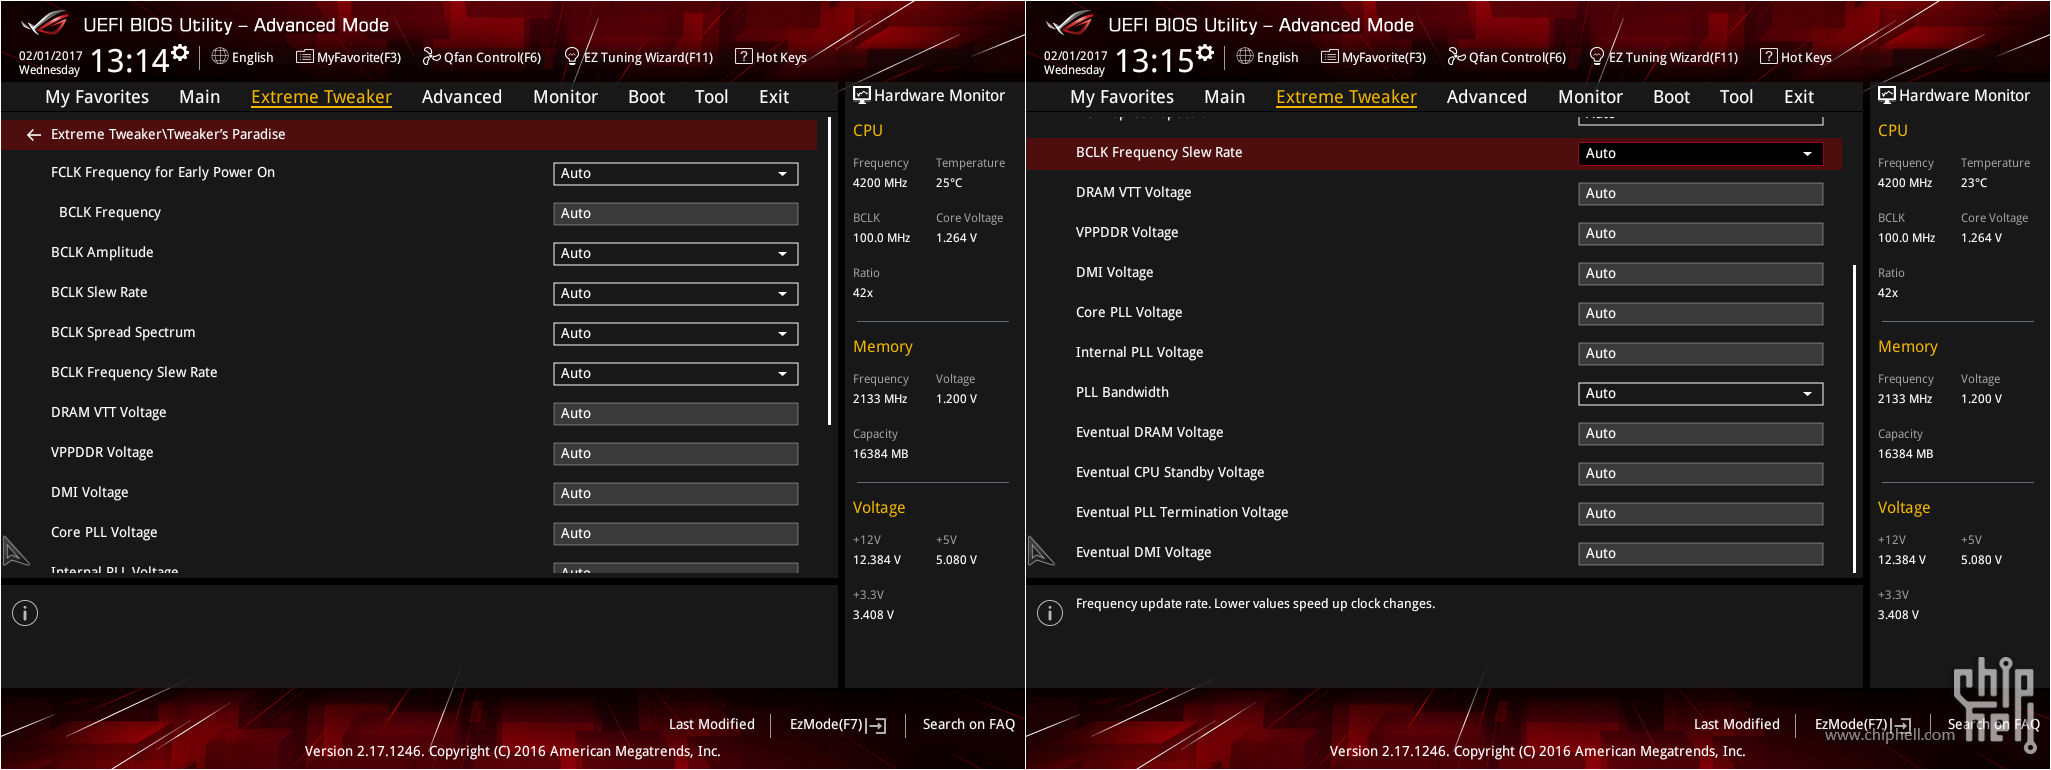Viewport: 2051px width, 770px height.
Task: Click the Hardware Monitor screen icon in left window
Action: pyautogui.click(x=862, y=95)
